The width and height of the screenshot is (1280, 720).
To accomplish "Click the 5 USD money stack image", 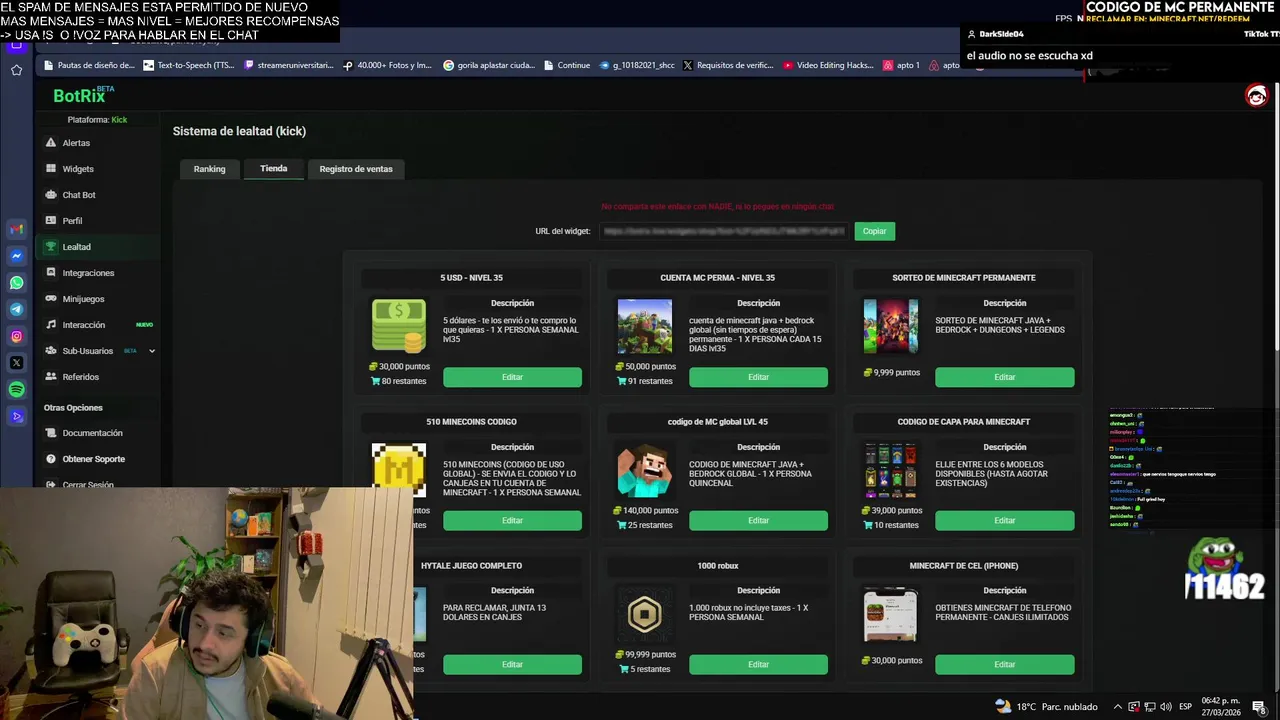I will point(398,326).
